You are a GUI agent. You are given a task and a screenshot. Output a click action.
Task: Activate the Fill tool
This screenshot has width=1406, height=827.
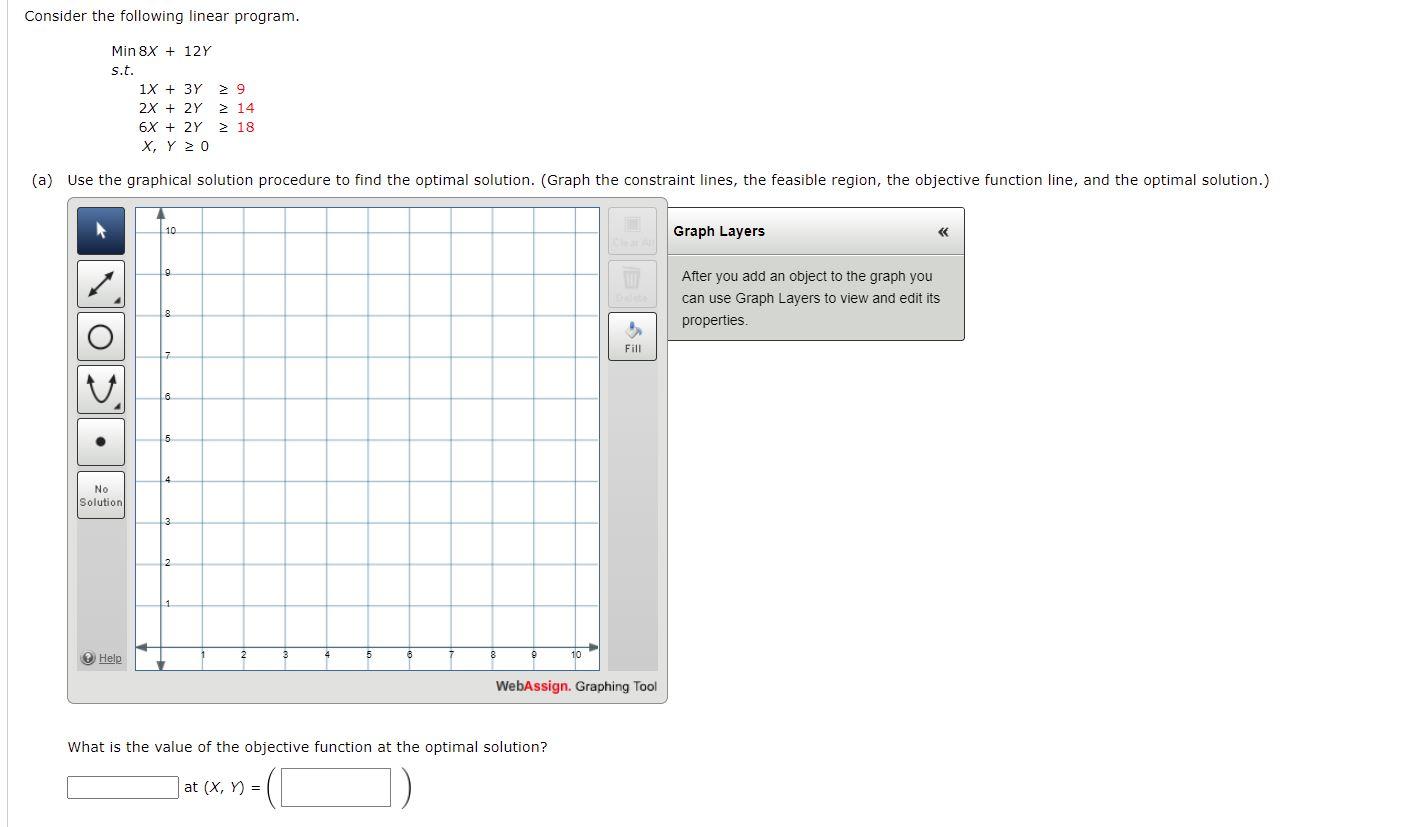(632, 336)
